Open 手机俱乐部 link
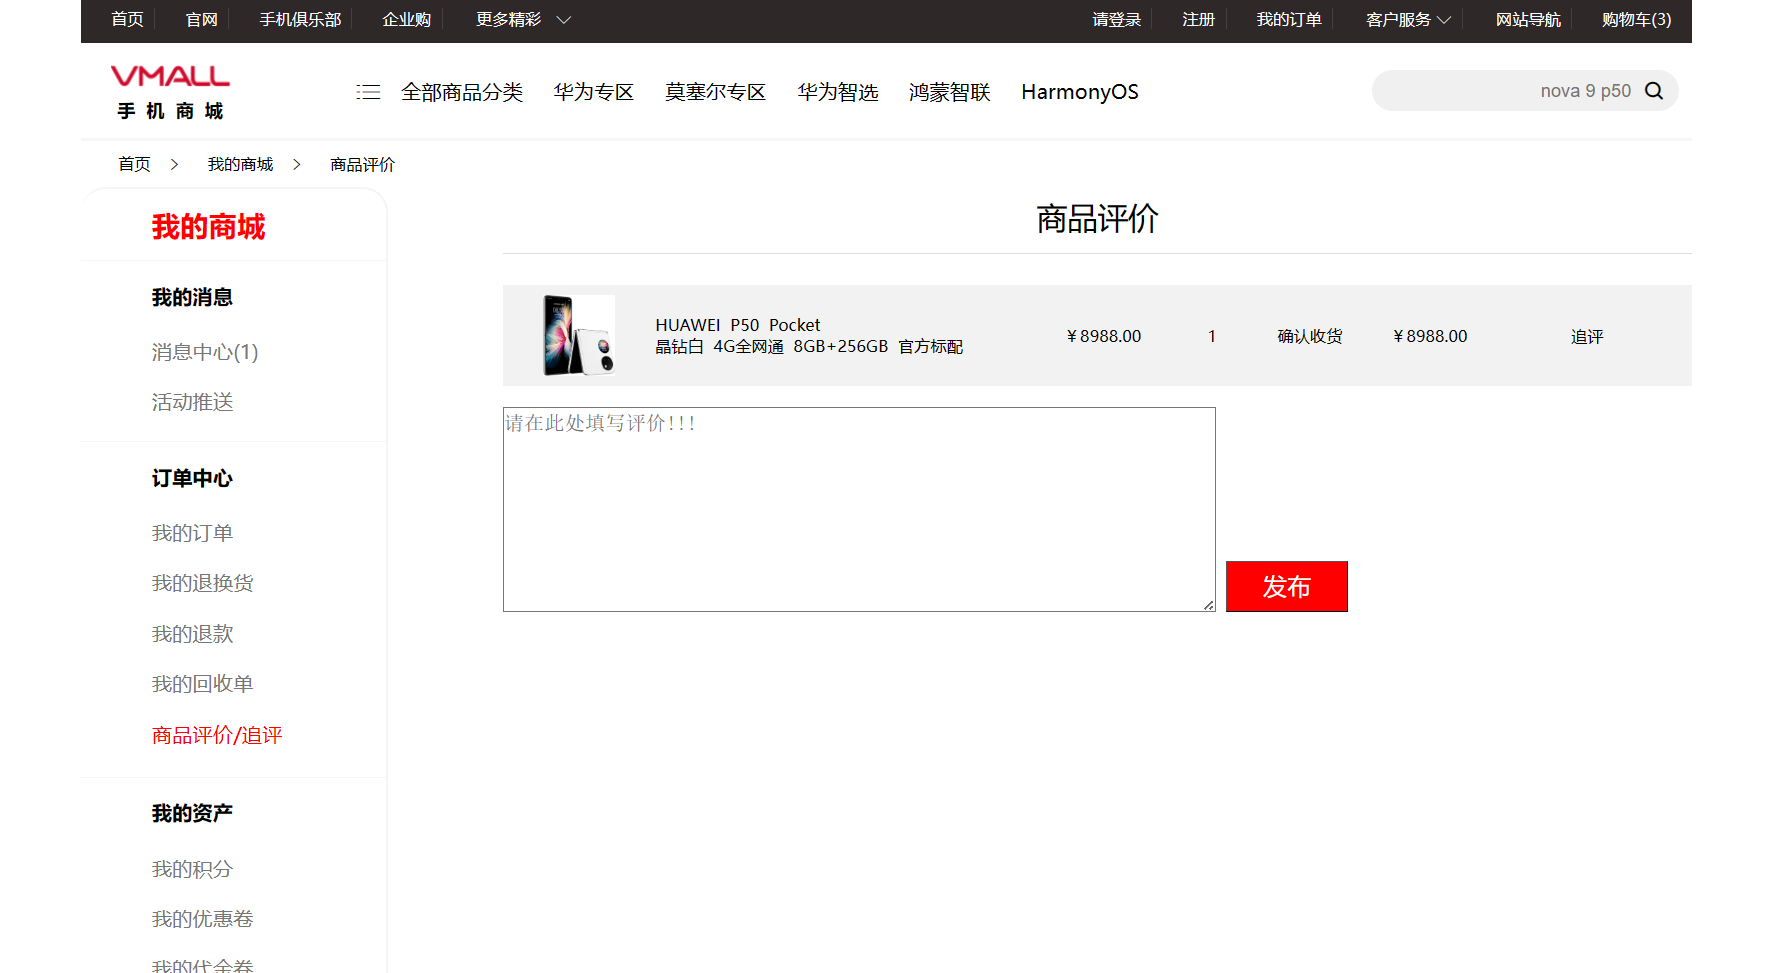Viewport: 1773px width, 973px height. click(300, 20)
